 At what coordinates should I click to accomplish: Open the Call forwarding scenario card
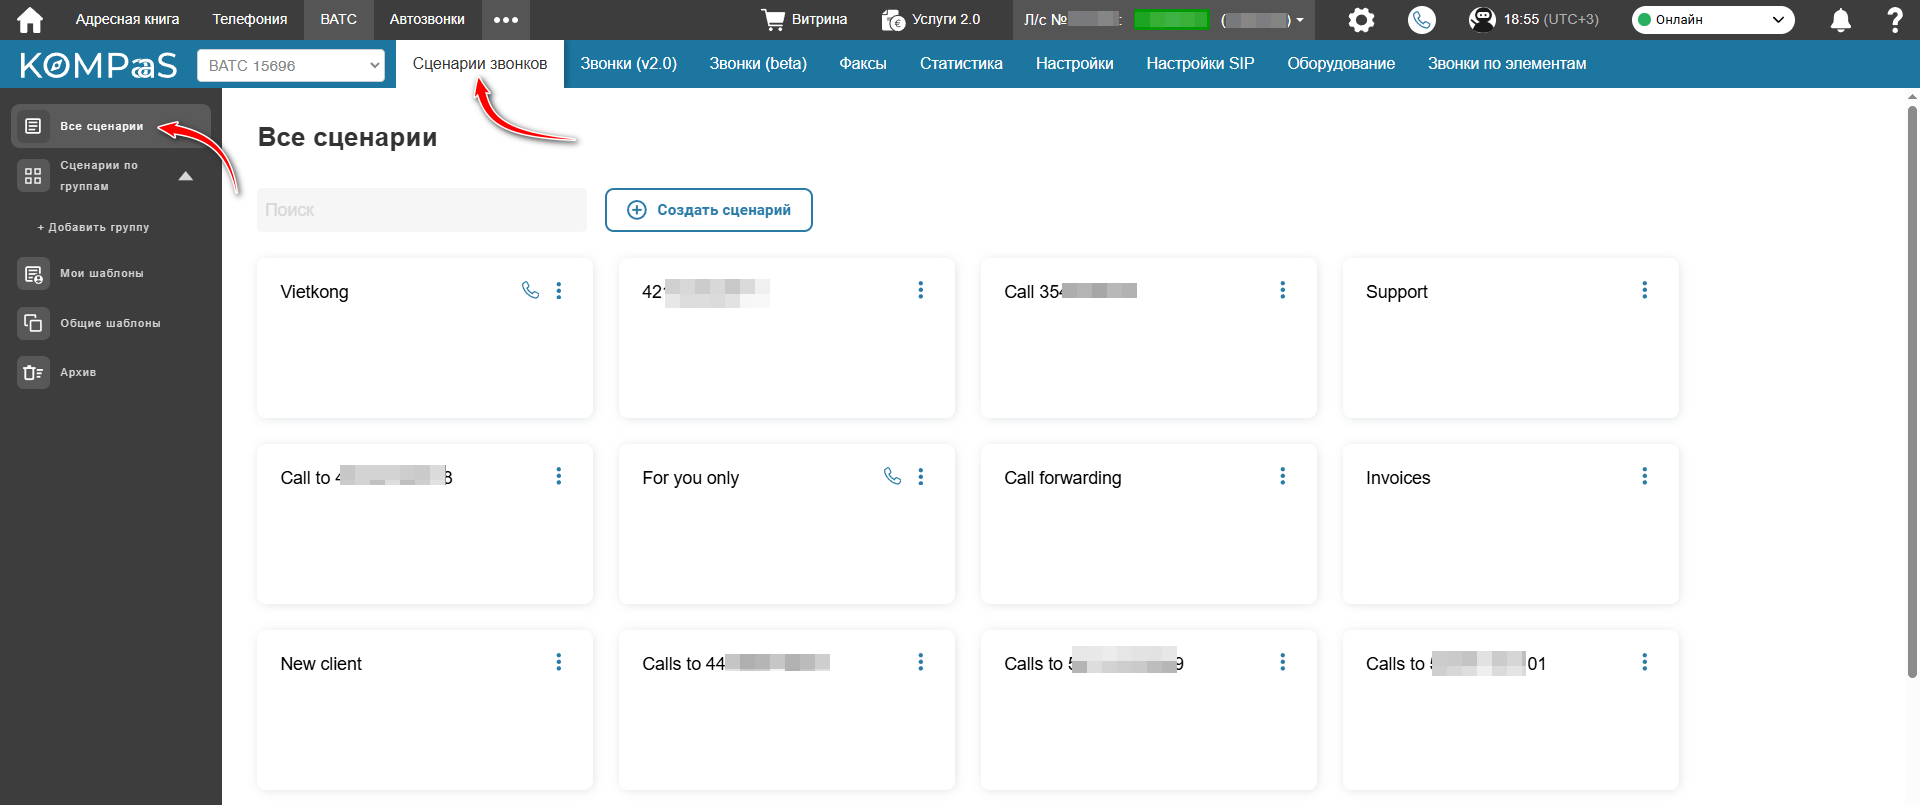point(1149,524)
